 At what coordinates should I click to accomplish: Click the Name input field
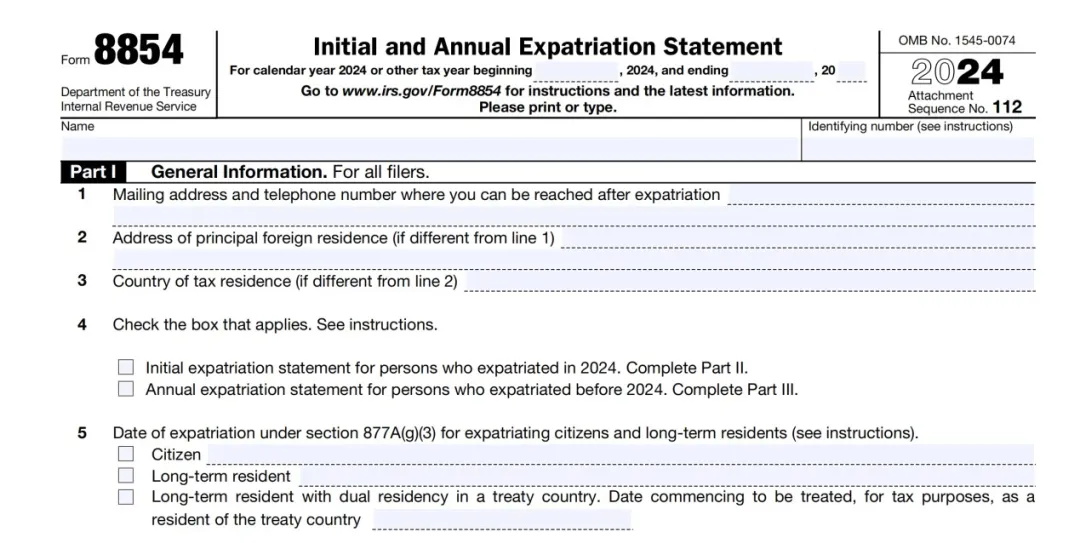click(x=430, y=148)
